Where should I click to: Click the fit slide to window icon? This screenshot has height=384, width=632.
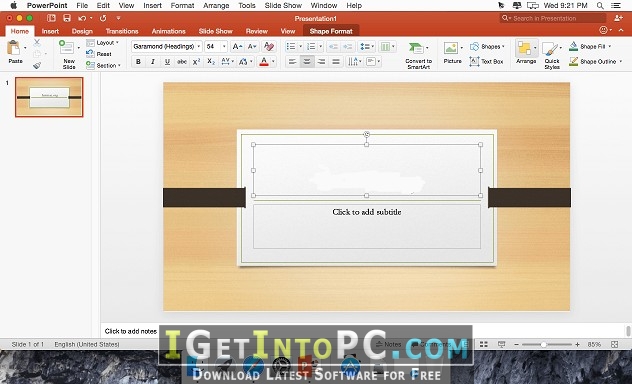pyautogui.click(x=614, y=344)
